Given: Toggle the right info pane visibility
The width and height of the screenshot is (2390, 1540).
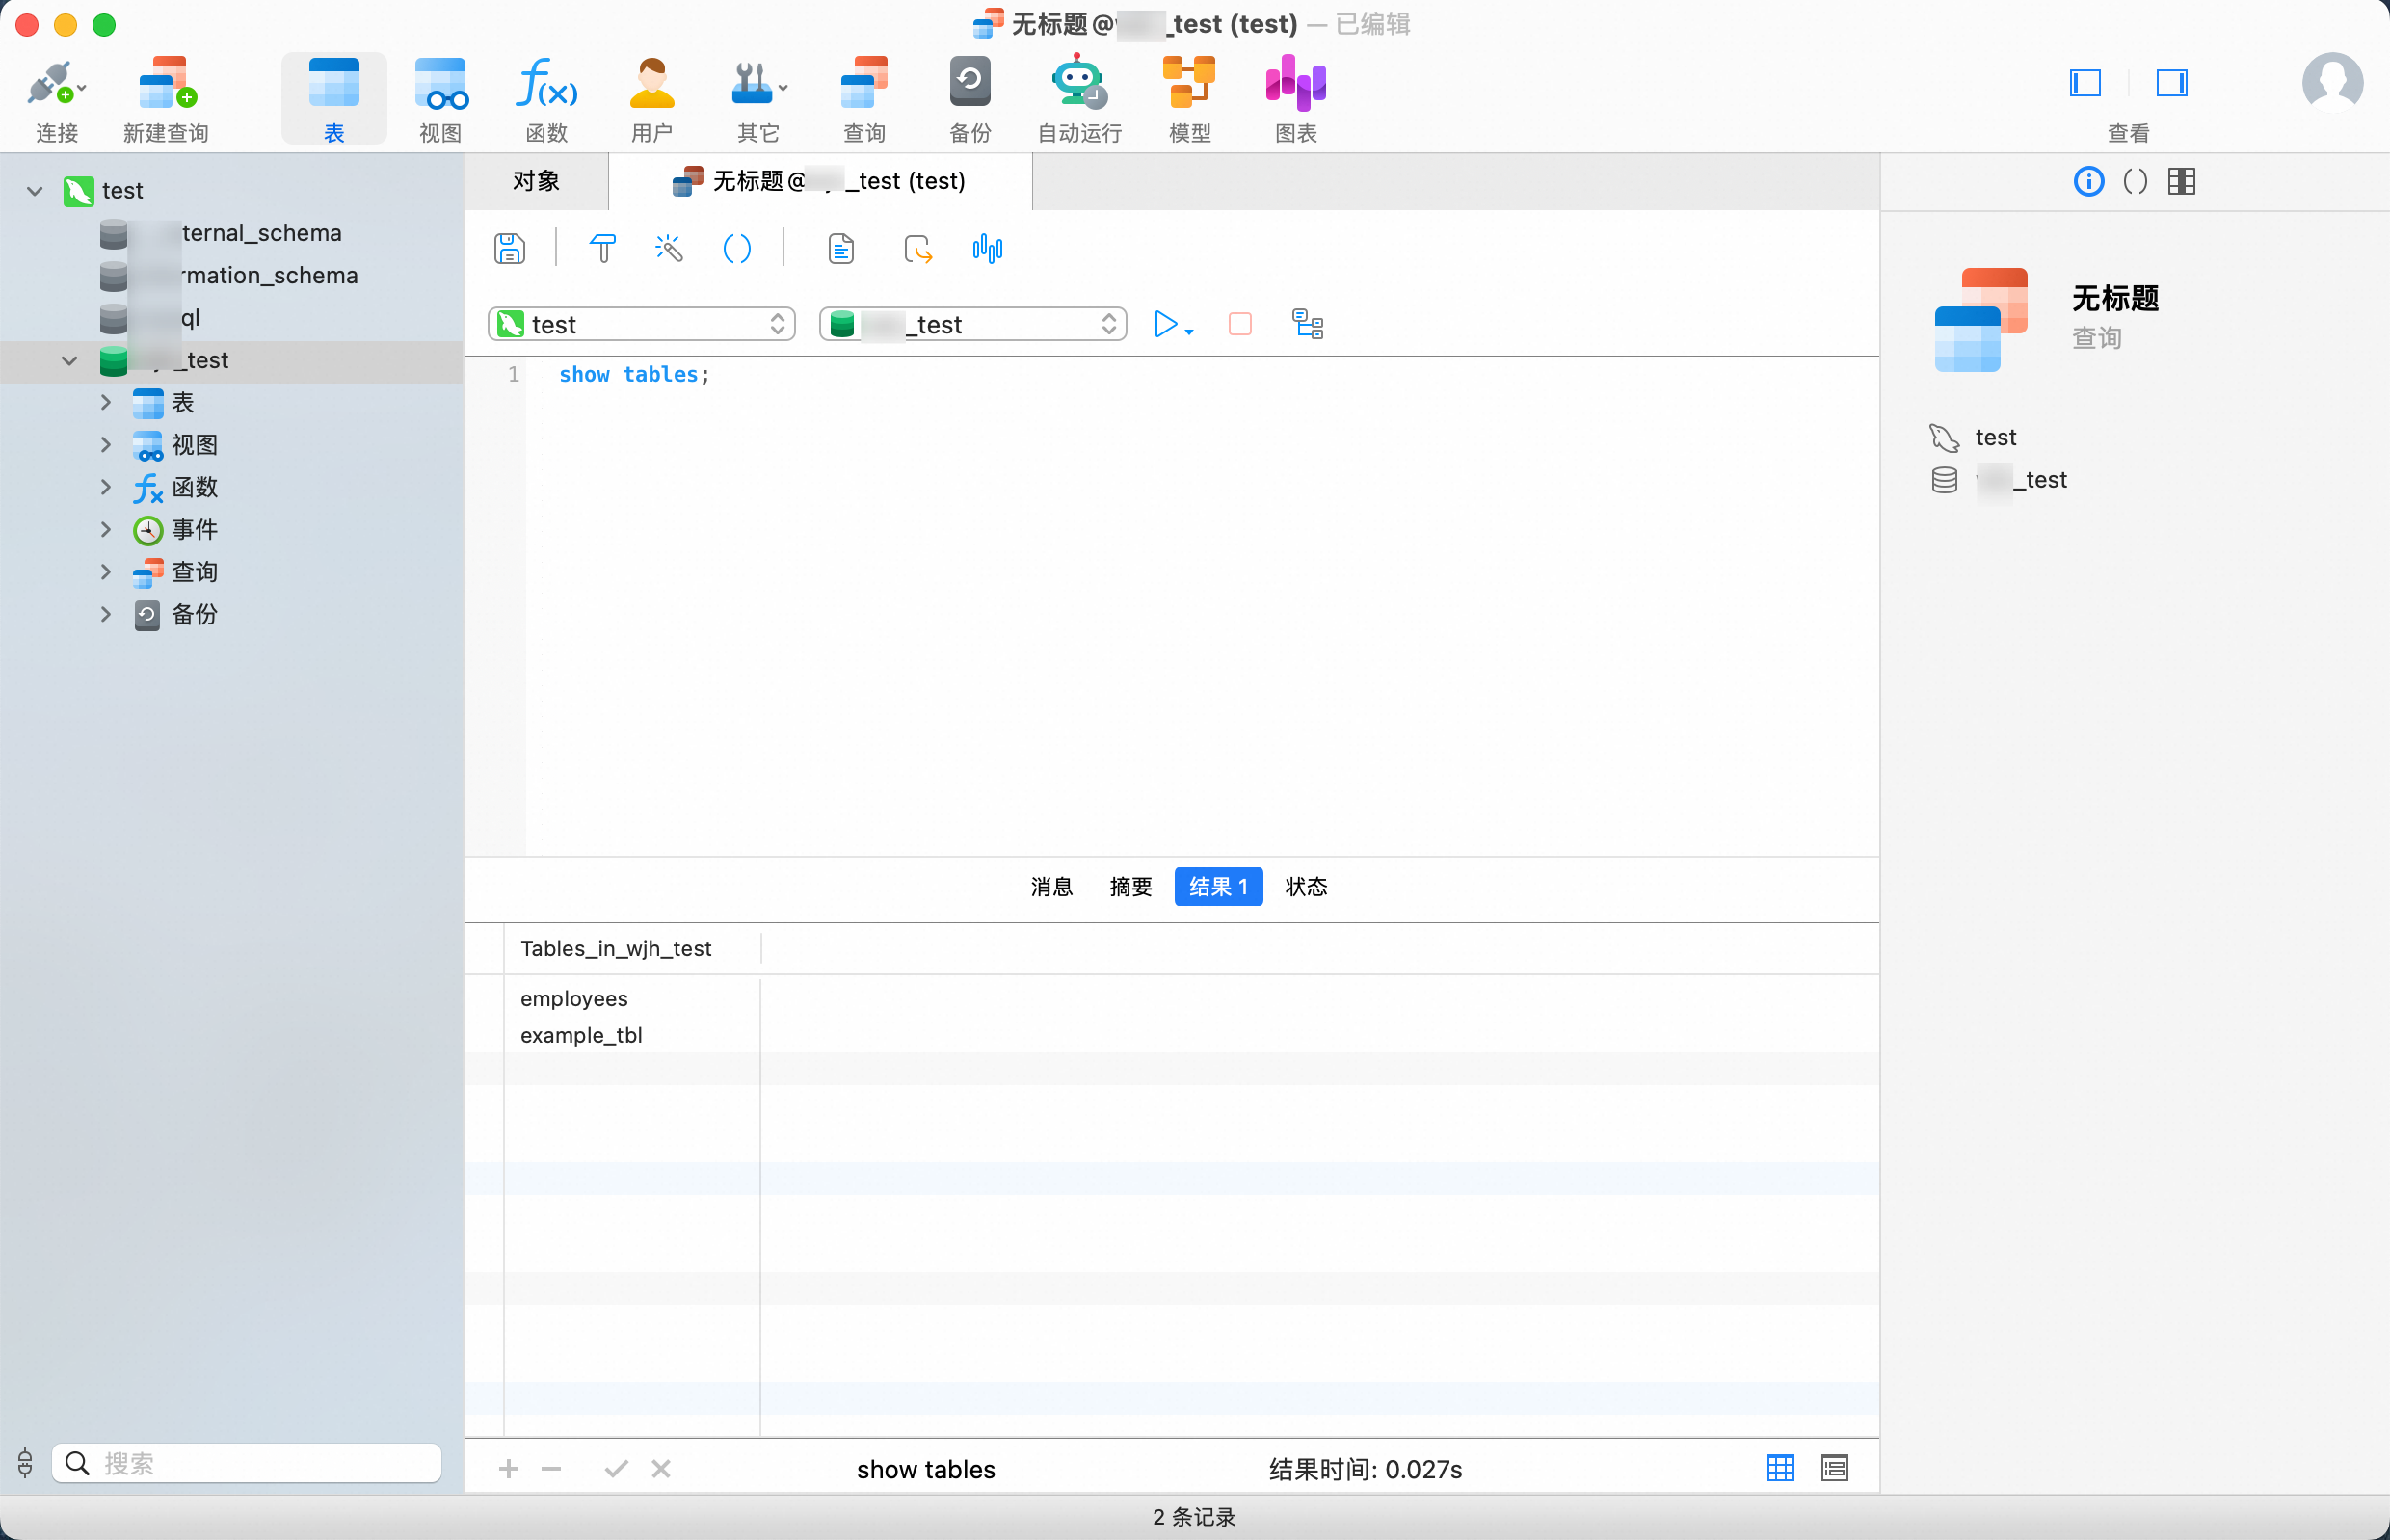Looking at the screenshot, I should 2171,82.
